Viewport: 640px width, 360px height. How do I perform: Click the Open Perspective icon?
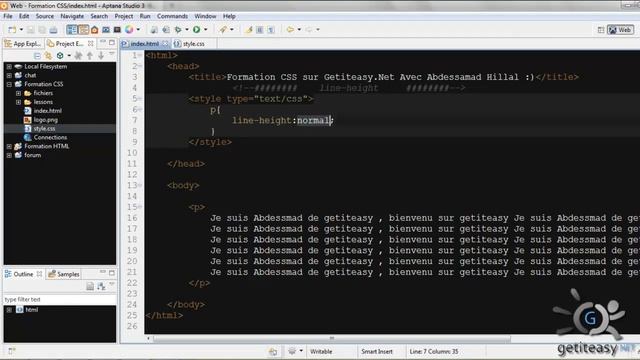point(601,30)
